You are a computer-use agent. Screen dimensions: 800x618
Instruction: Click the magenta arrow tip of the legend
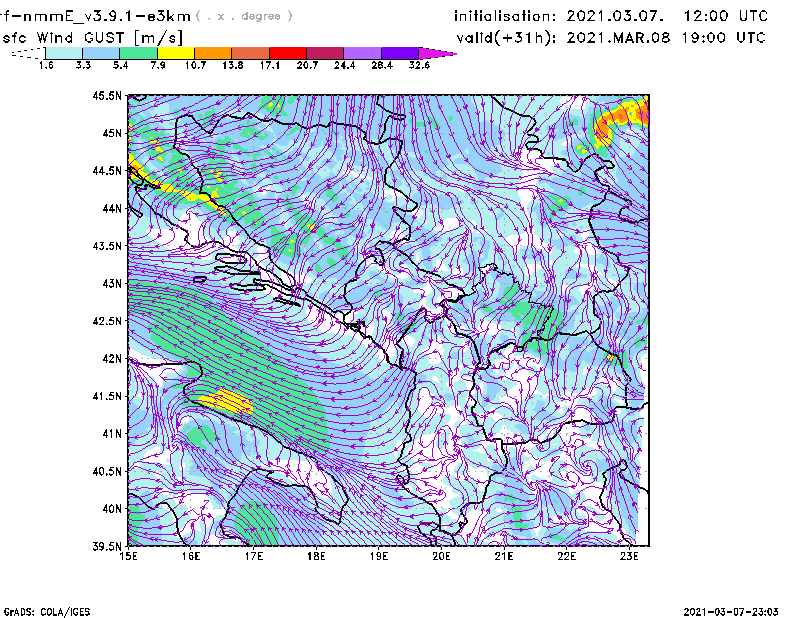pos(437,53)
